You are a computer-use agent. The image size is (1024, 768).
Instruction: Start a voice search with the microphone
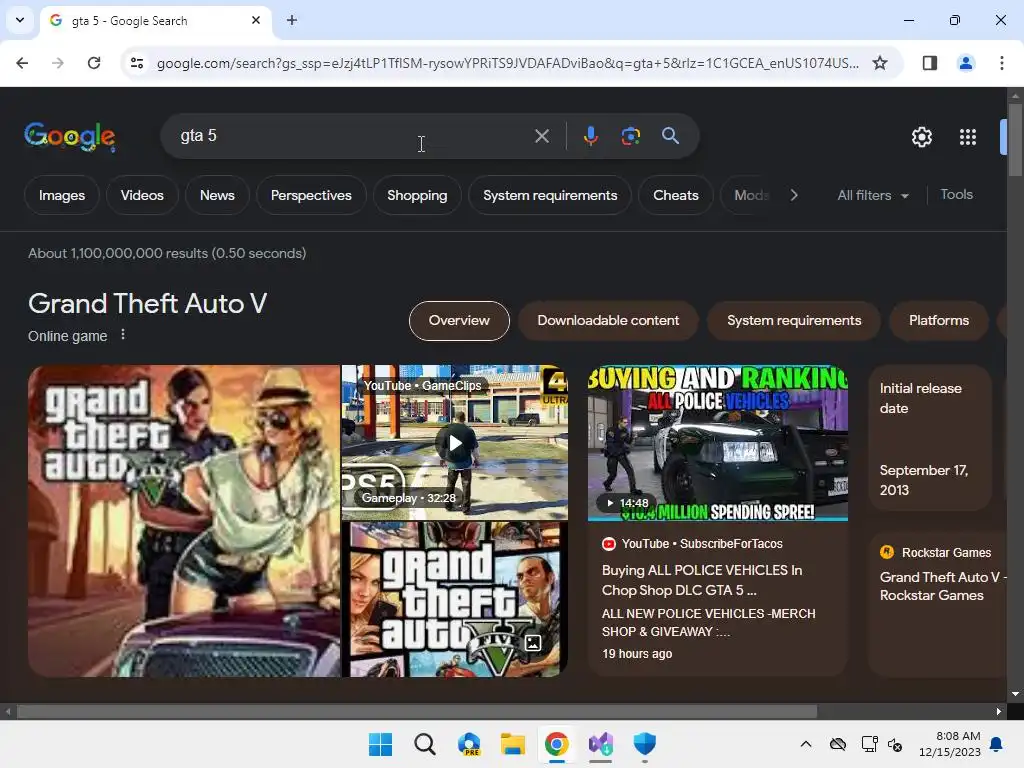click(x=590, y=136)
